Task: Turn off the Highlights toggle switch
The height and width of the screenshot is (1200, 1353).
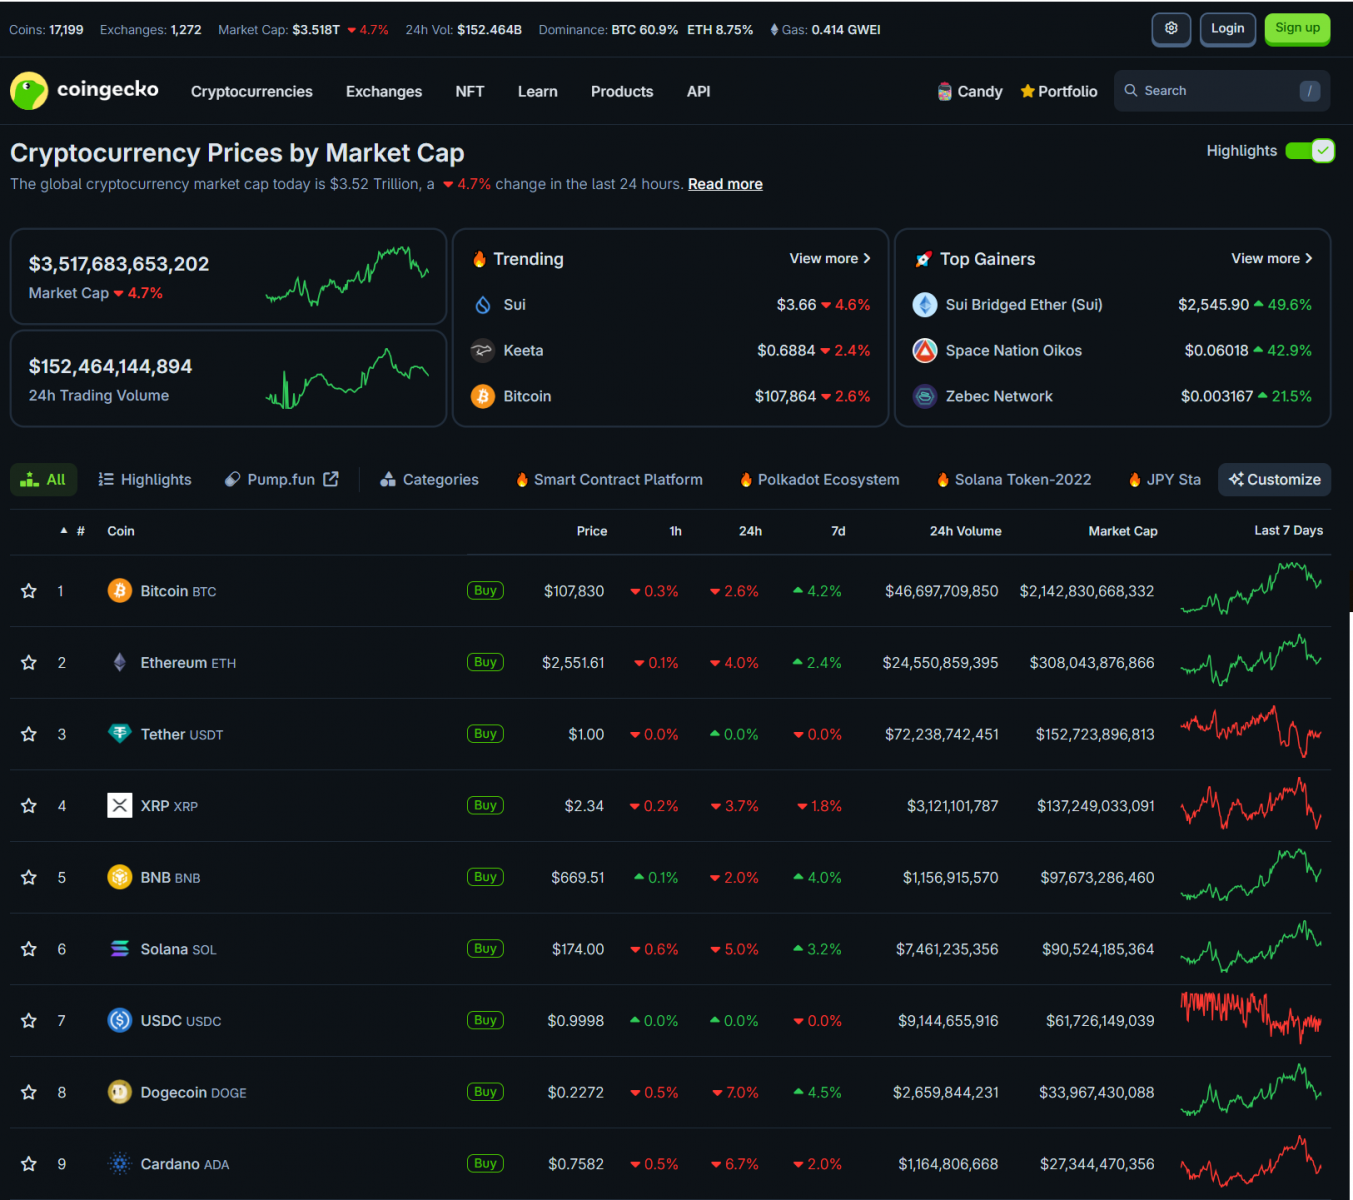Action: click(x=1310, y=151)
